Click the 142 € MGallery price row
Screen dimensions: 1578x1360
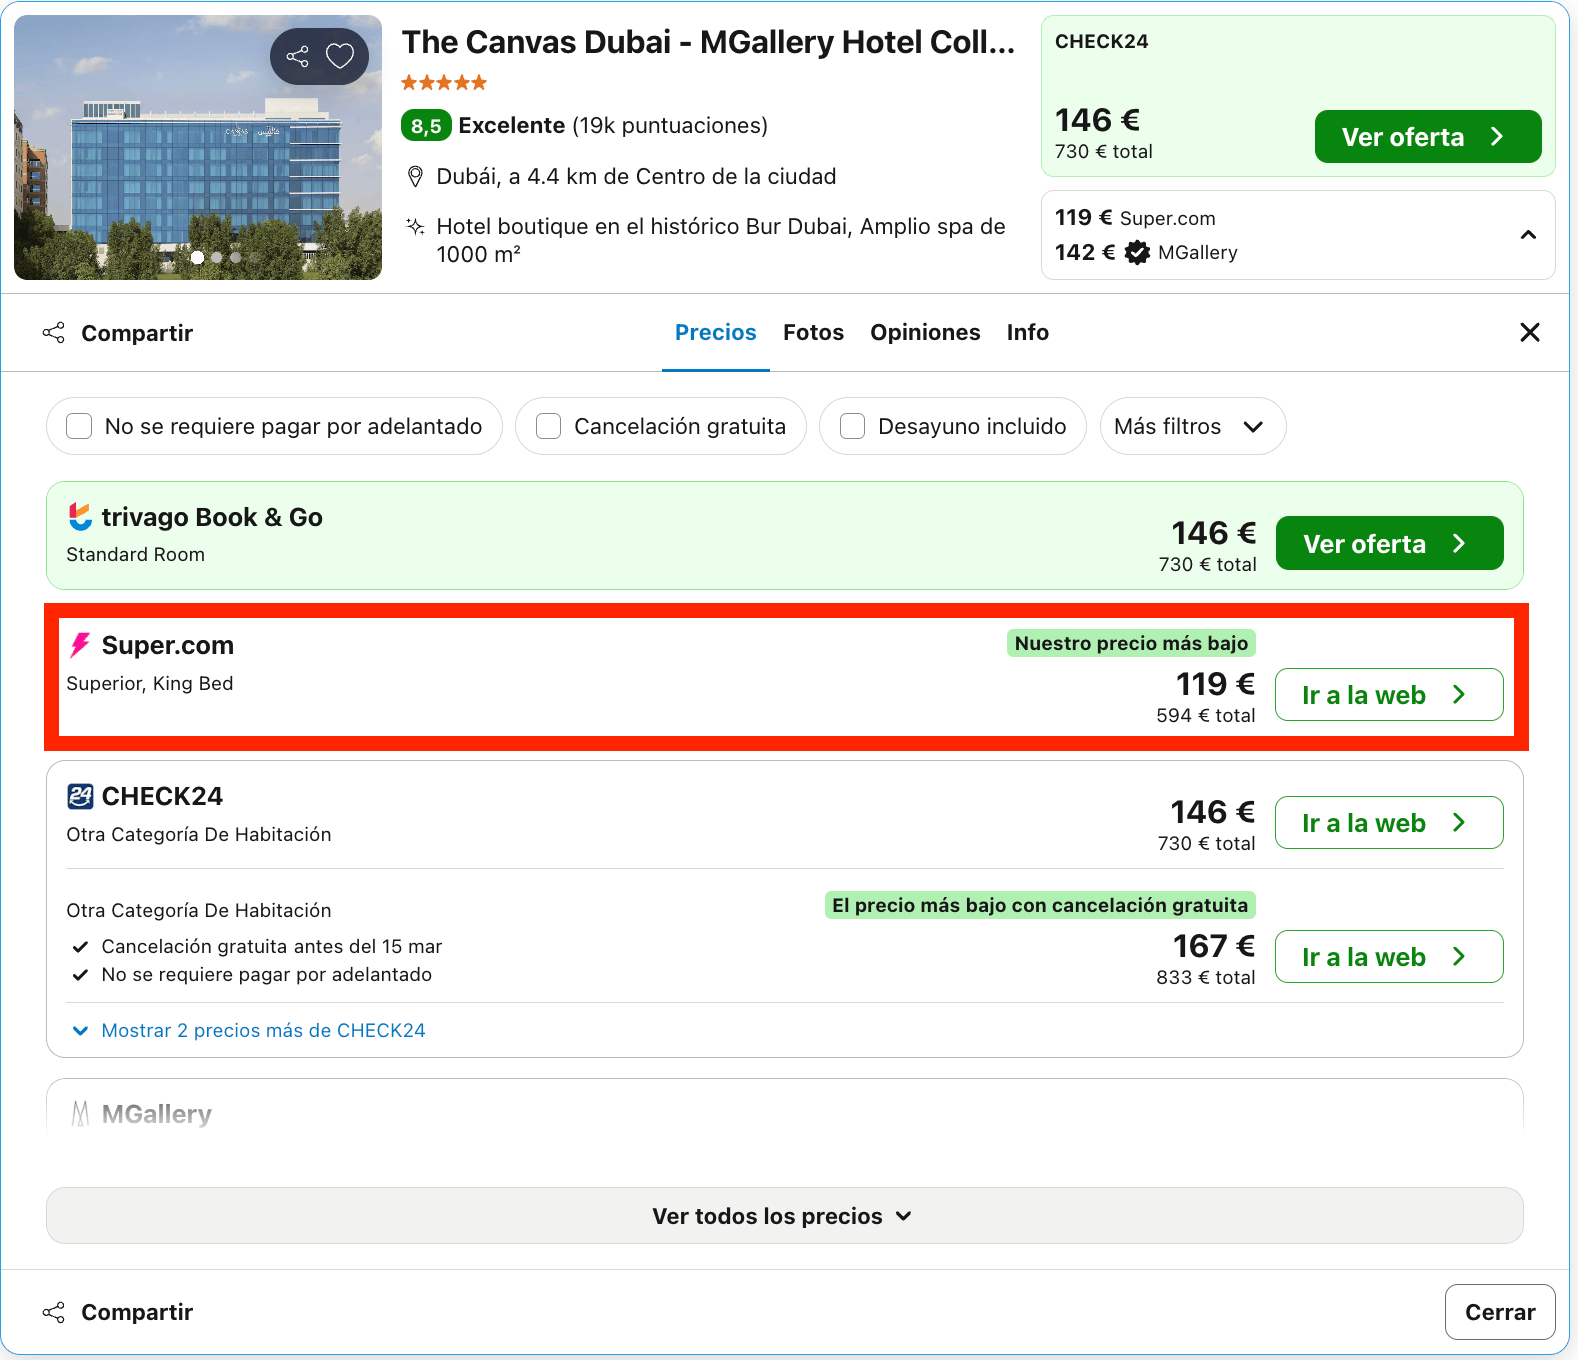(1146, 252)
